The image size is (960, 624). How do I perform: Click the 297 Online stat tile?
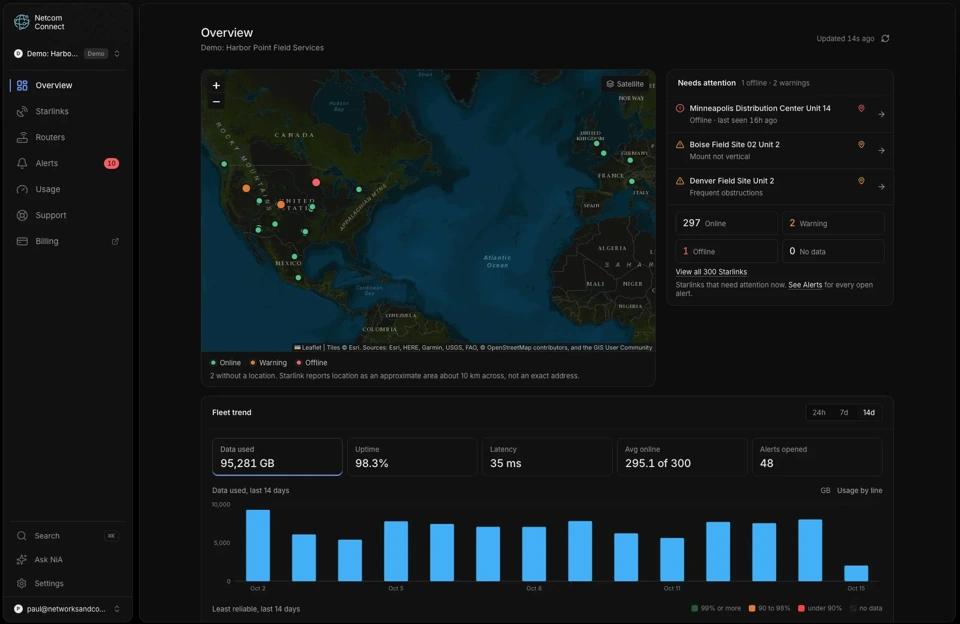point(726,224)
